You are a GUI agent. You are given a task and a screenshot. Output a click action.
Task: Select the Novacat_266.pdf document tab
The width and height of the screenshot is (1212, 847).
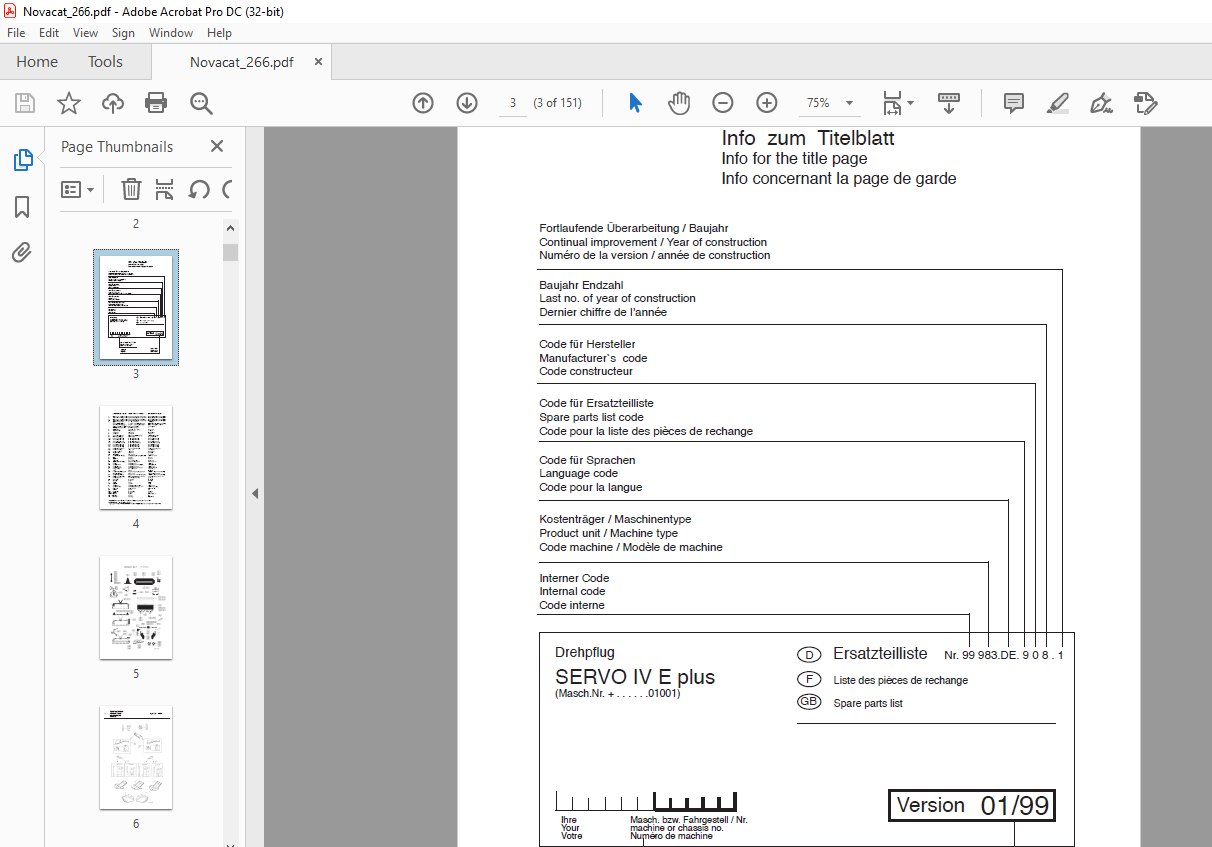point(242,62)
